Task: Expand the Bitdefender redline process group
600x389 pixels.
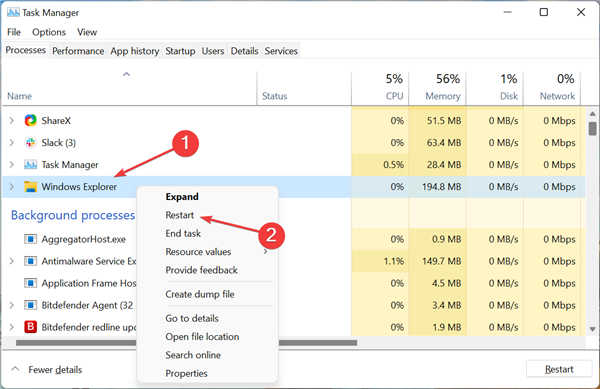Action: click(x=11, y=327)
